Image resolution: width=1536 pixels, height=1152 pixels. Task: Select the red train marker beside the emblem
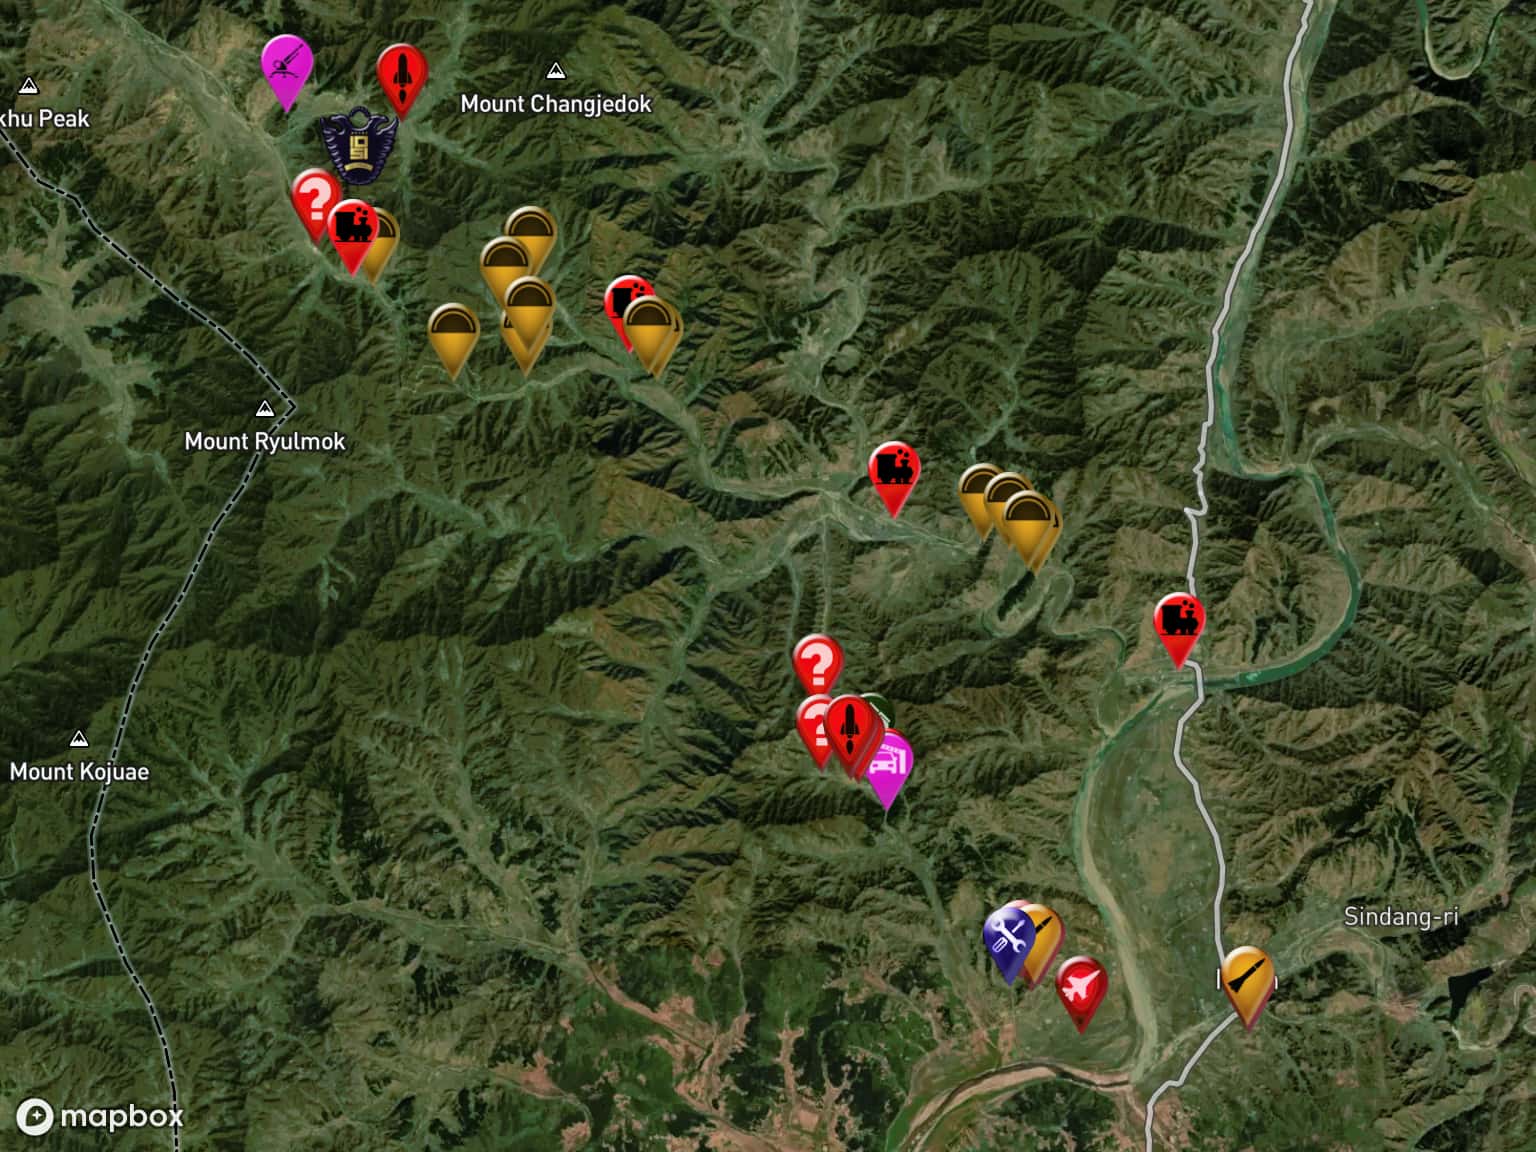click(350, 227)
